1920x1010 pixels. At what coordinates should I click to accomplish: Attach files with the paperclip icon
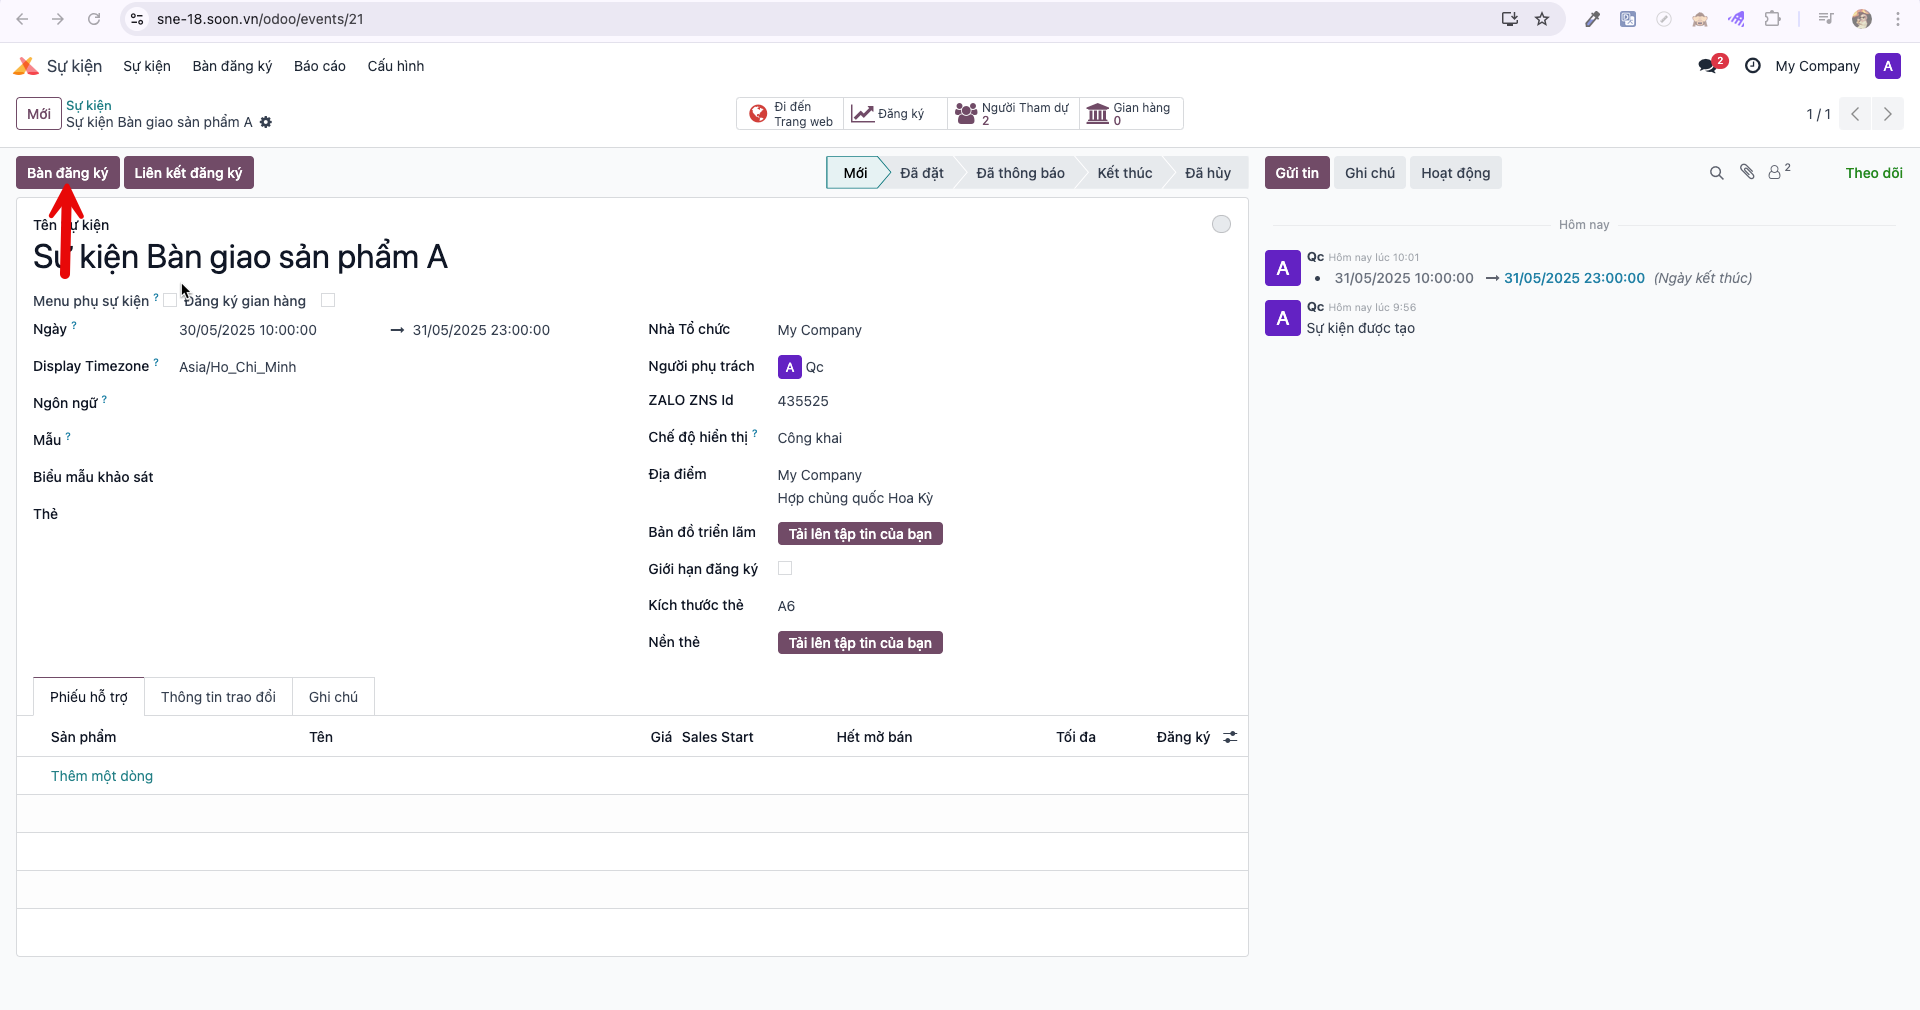tap(1747, 172)
